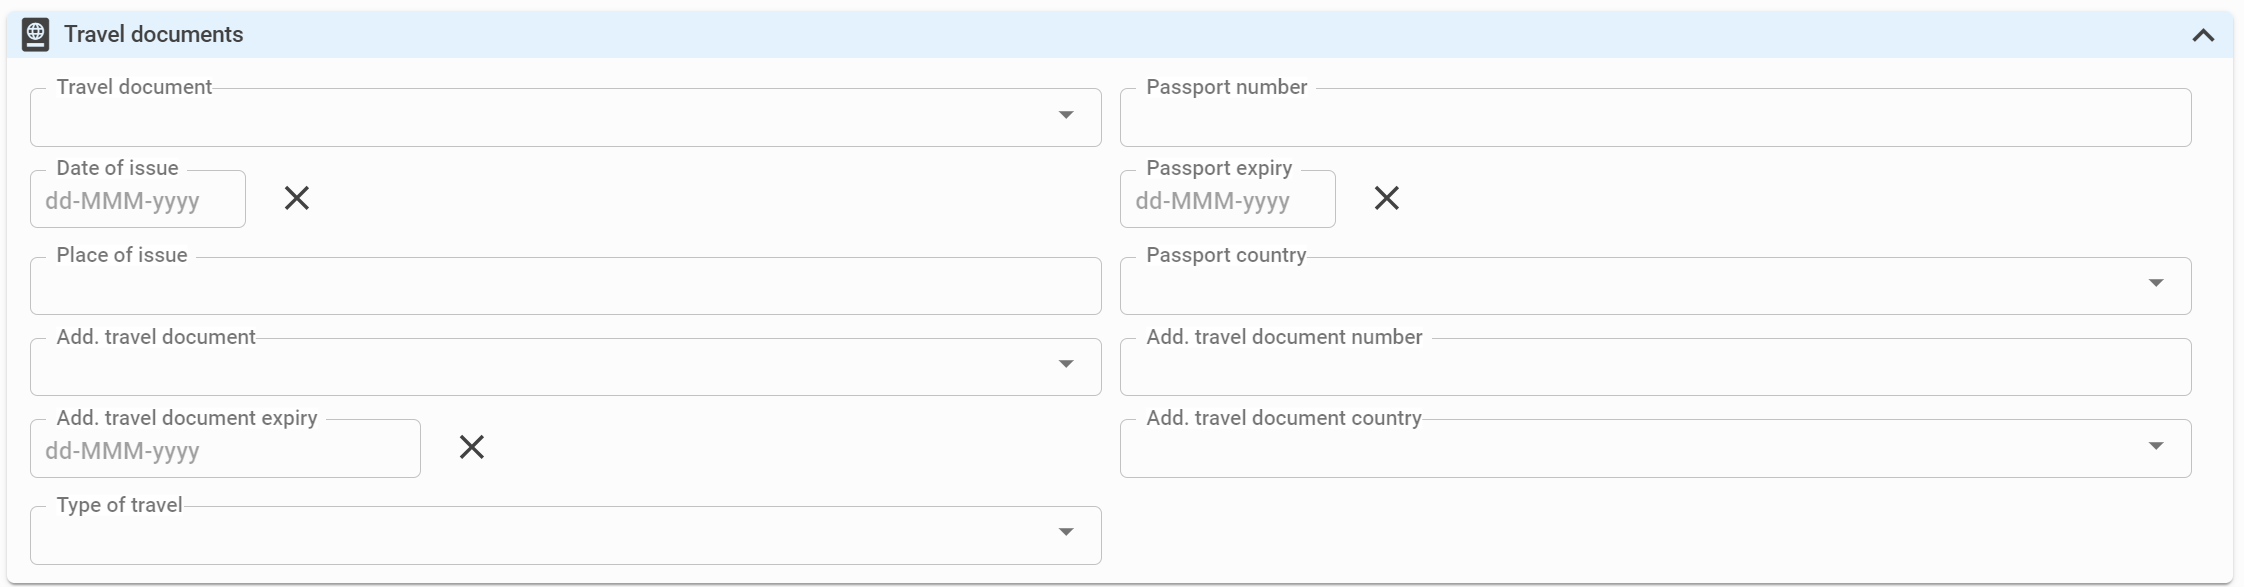This screenshot has width=2244, height=587.
Task: Clear the Passport expiry date
Action: tap(1387, 198)
